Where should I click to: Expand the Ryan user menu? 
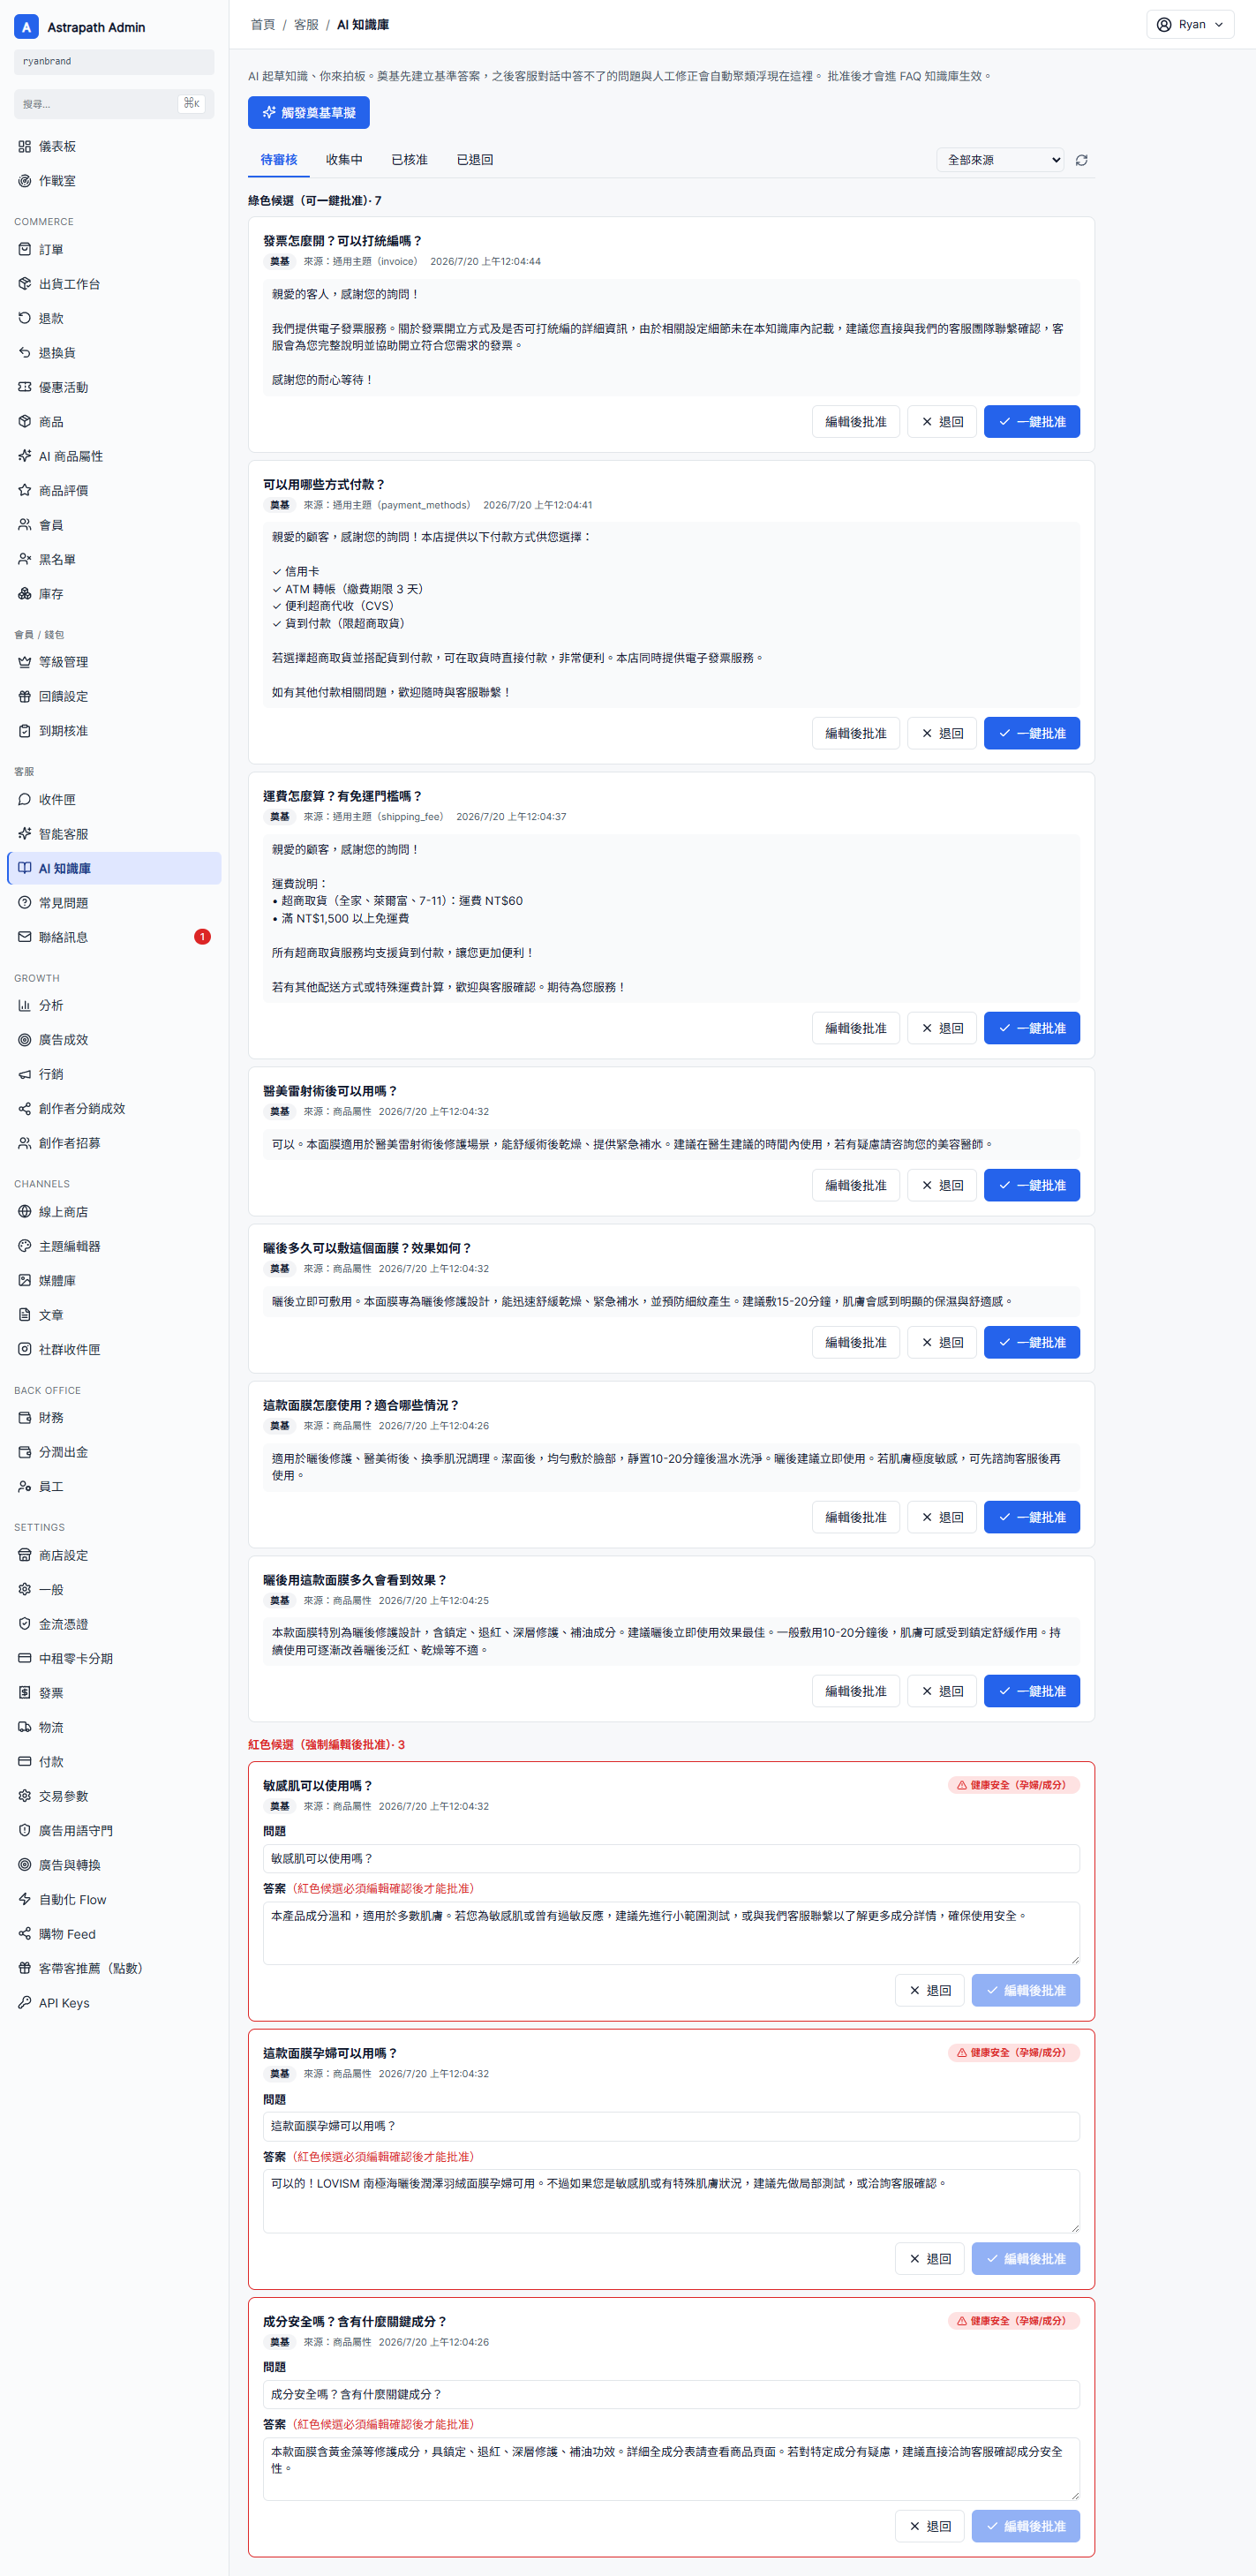(x=1190, y=24)
